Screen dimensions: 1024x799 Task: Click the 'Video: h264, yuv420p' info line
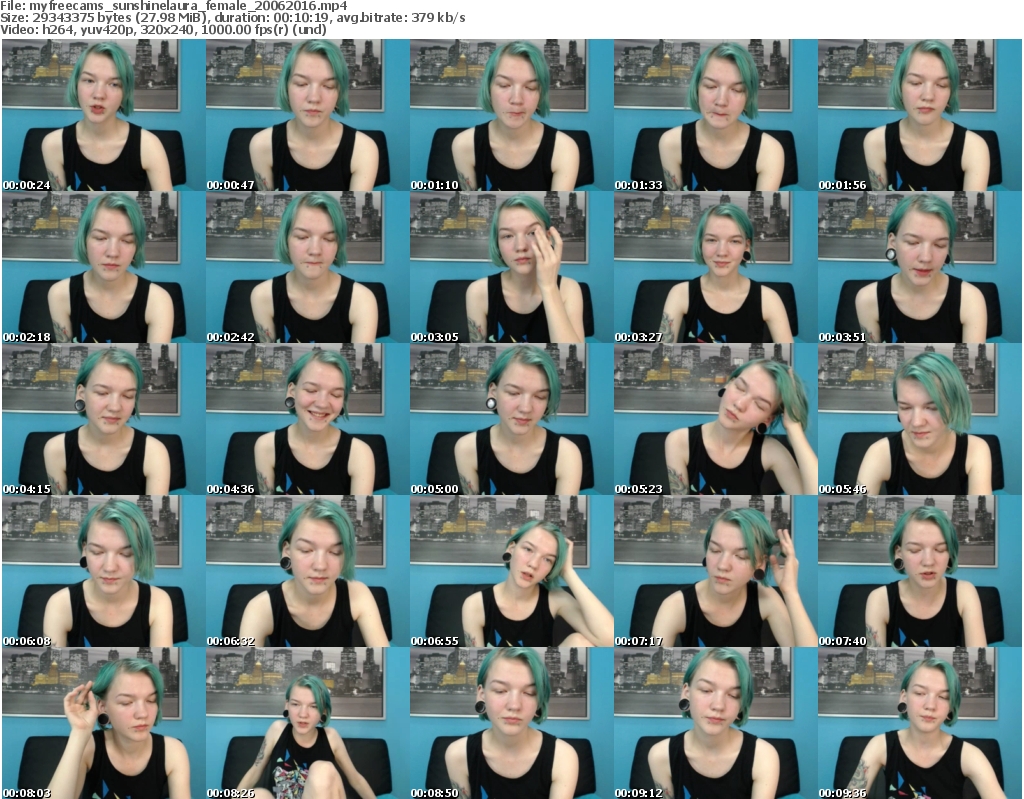click(x=163, y=29)
